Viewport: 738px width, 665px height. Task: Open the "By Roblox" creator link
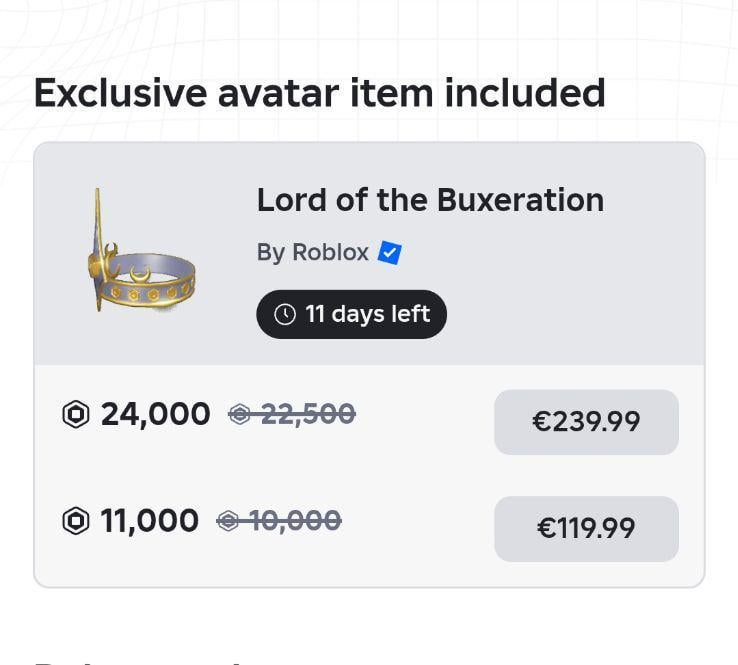(x=313, y=253)
